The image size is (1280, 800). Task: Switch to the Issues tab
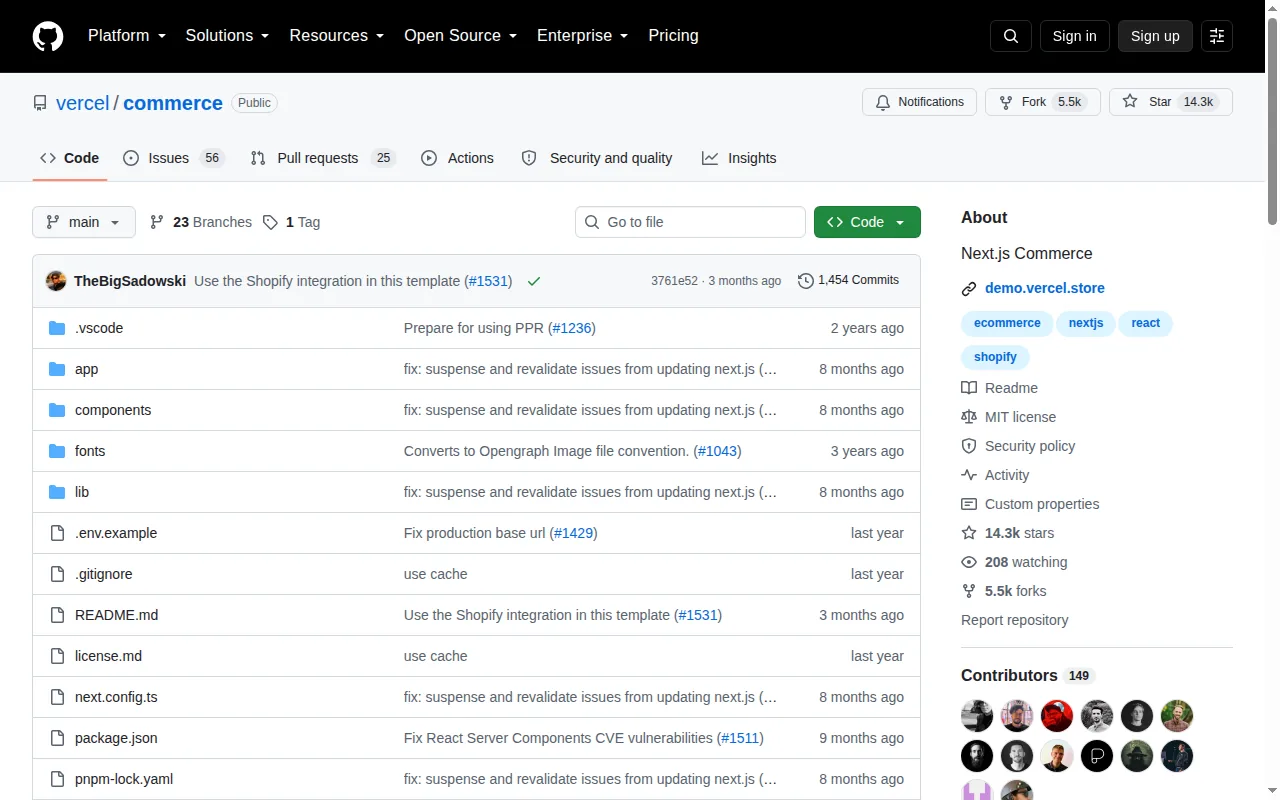tap(174, 158)
